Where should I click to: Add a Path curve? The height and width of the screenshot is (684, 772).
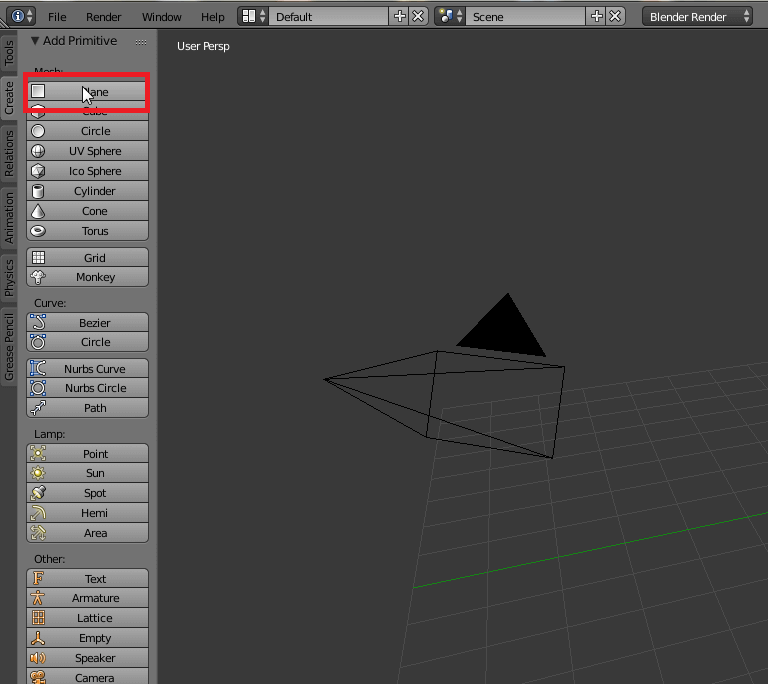87,408
